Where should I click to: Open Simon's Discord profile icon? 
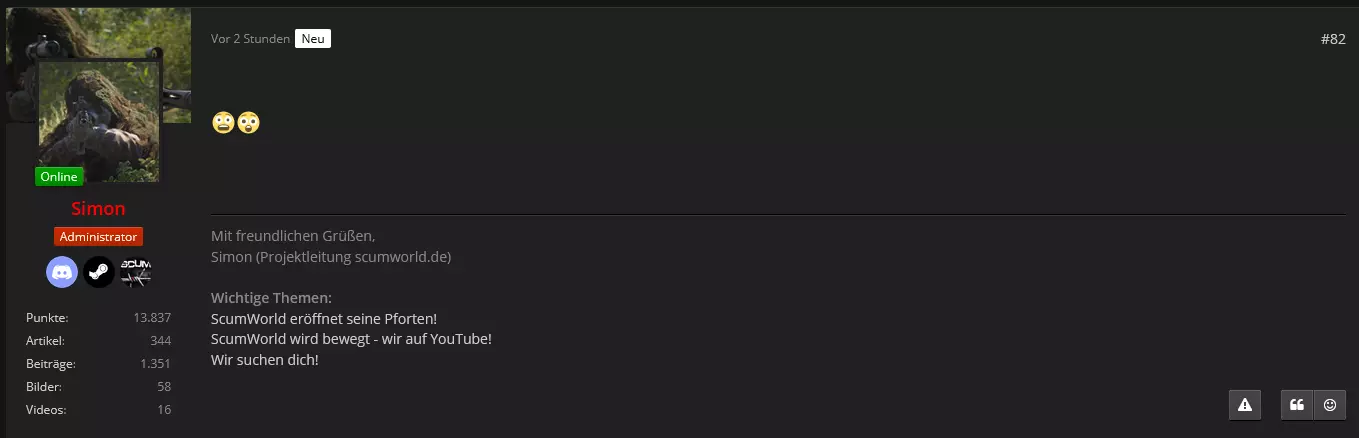click(x=62, y=272)
